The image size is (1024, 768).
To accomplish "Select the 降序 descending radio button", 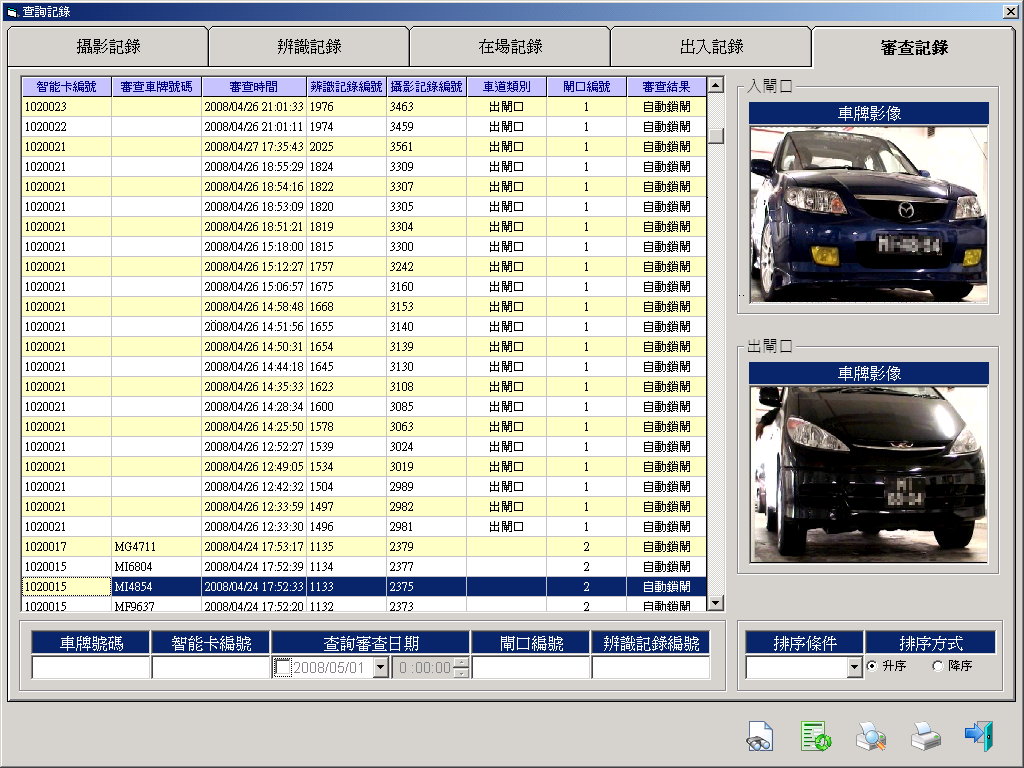I will [x=937, y=666].
